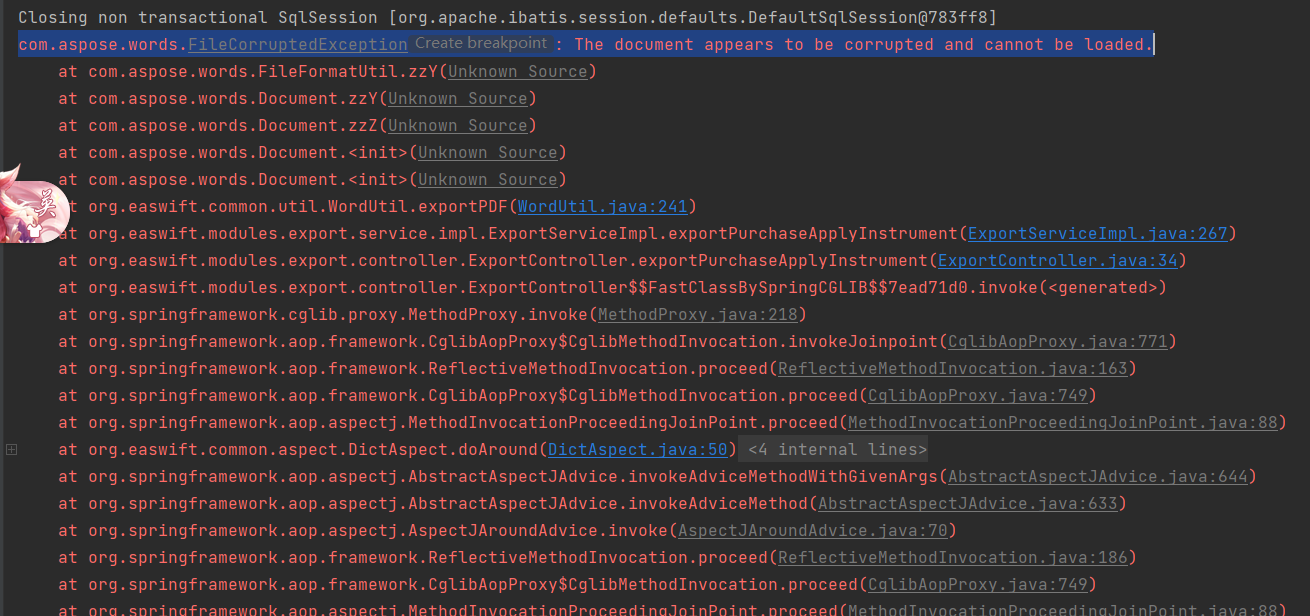
Task: Open DictAspect.java line 50
Action: (637, 449)
